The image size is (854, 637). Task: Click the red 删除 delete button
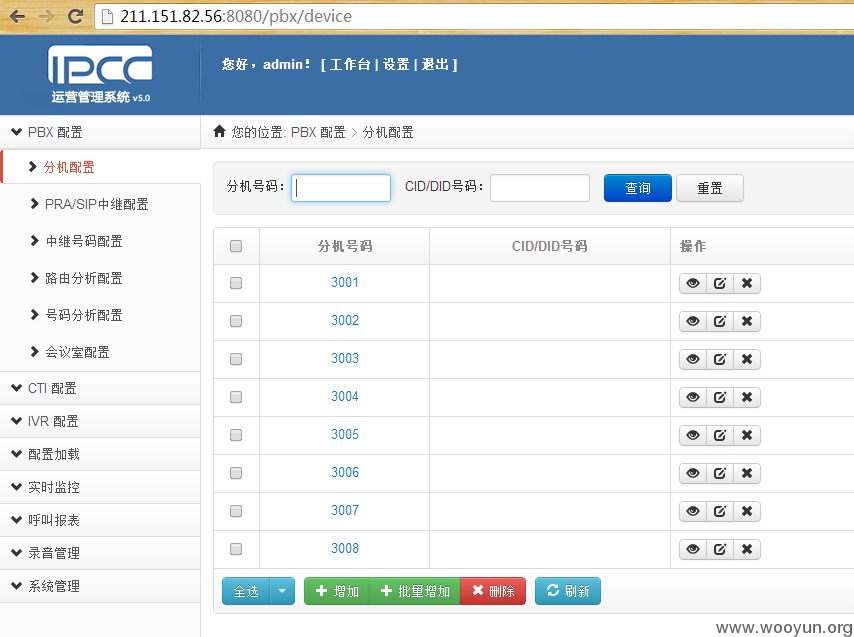pyautogui.click(x=493, y=591)
